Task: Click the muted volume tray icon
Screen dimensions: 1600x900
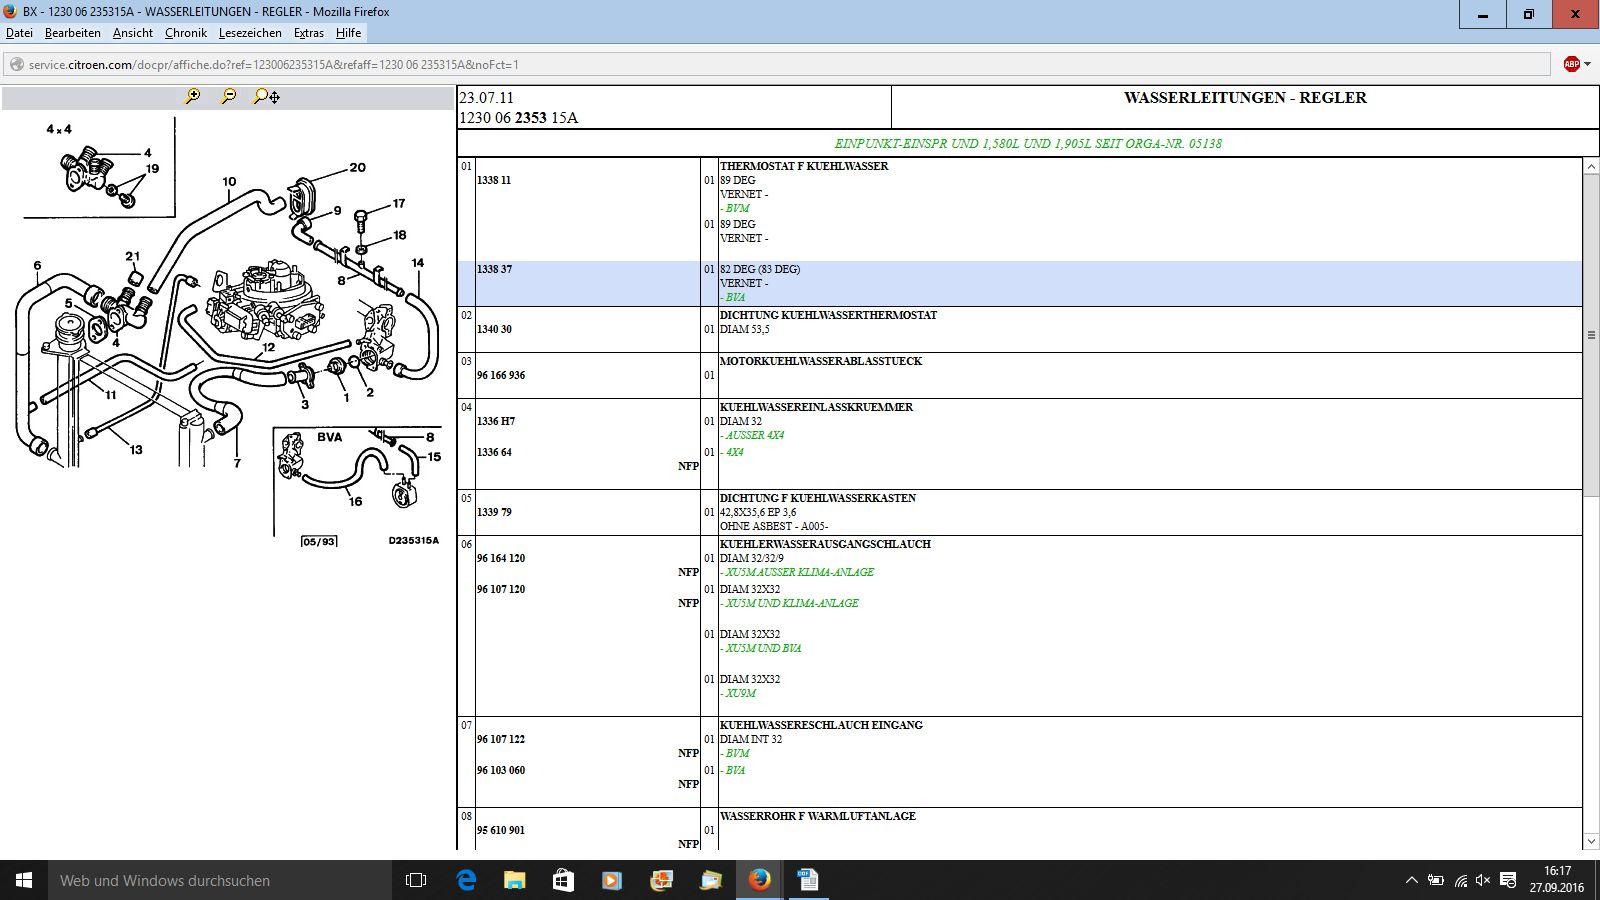Action: click(1483, 880)
